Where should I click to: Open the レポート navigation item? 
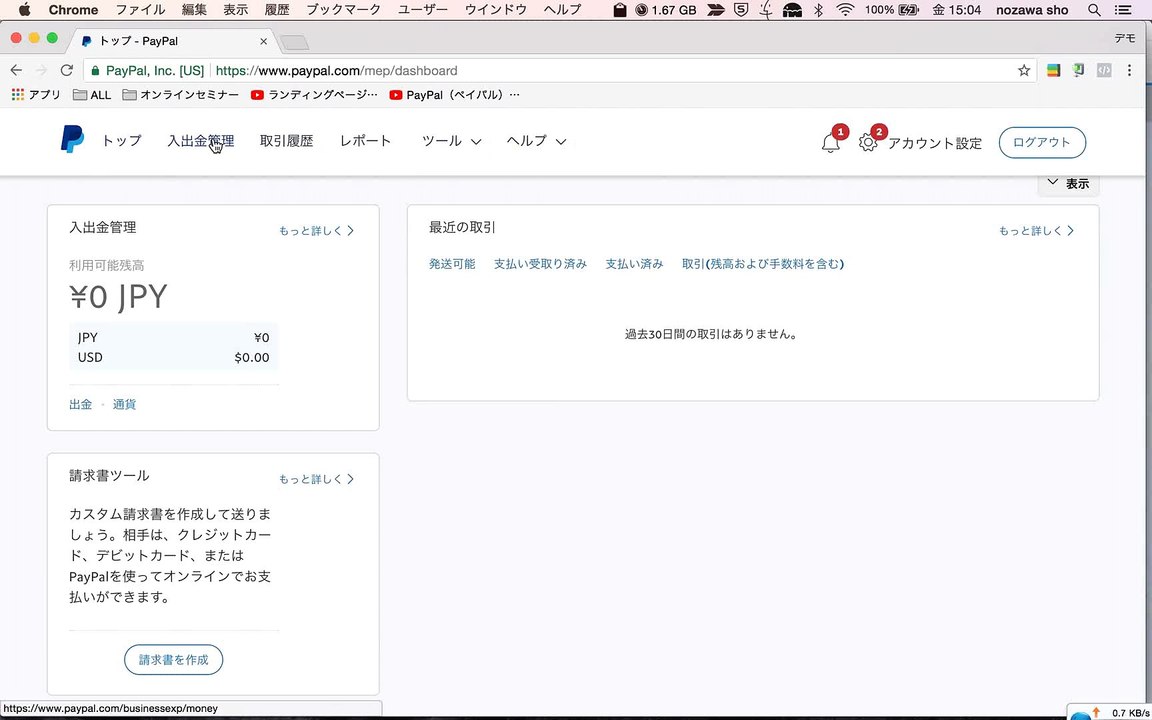tap(365, 141)
